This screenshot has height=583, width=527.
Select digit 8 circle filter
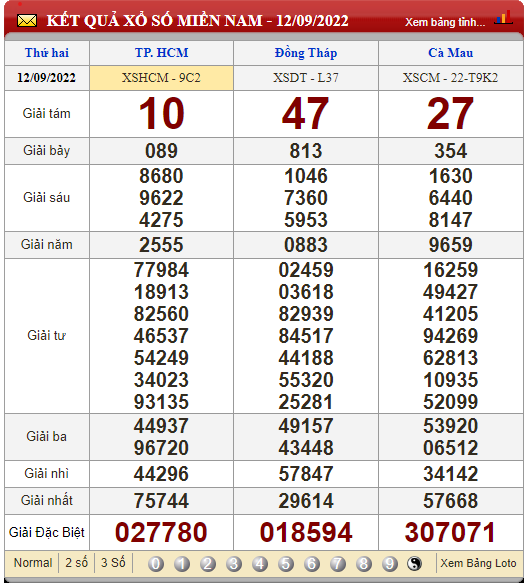tap(364, 564)
